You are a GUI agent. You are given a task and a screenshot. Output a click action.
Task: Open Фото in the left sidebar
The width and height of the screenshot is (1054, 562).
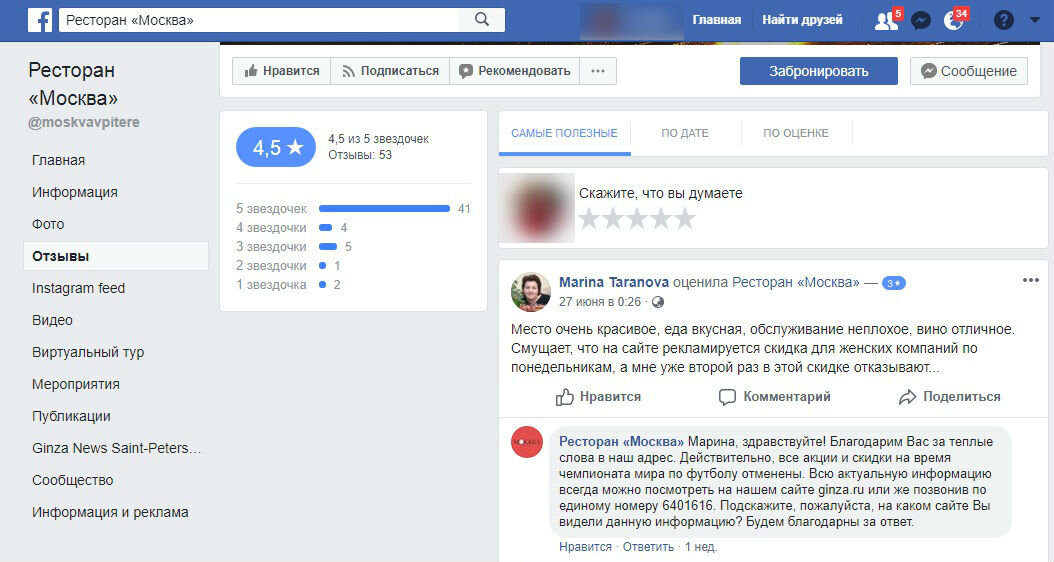(x=48, y=224)
